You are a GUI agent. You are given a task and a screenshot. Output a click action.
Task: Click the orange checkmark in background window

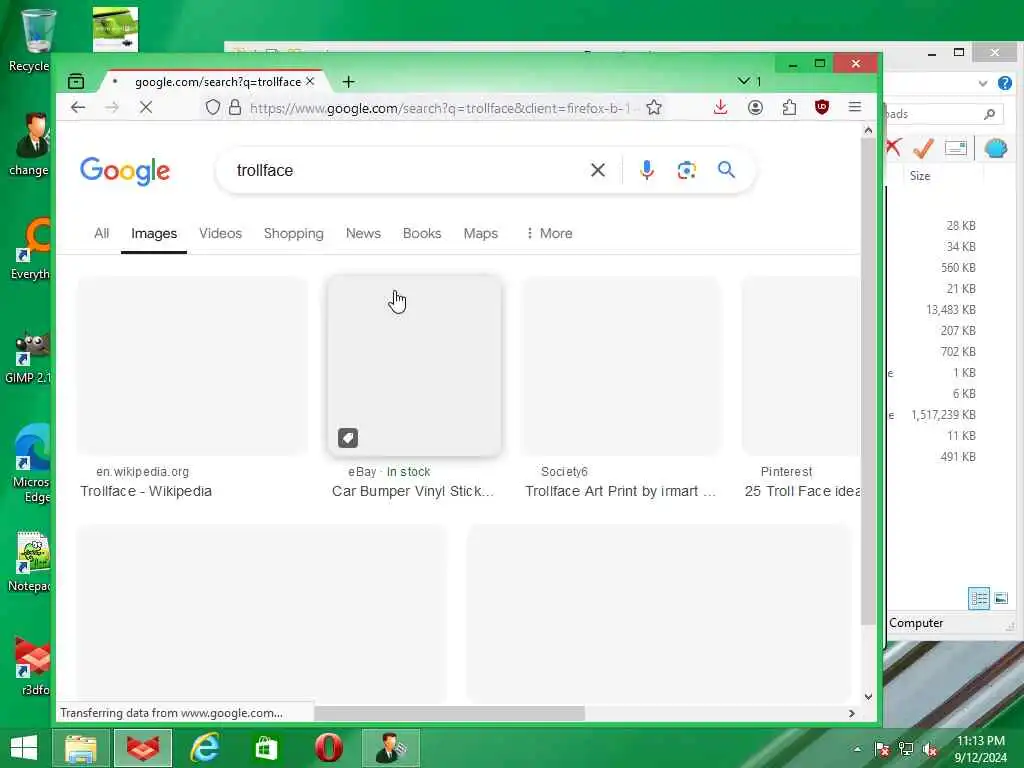click(923, 148)
